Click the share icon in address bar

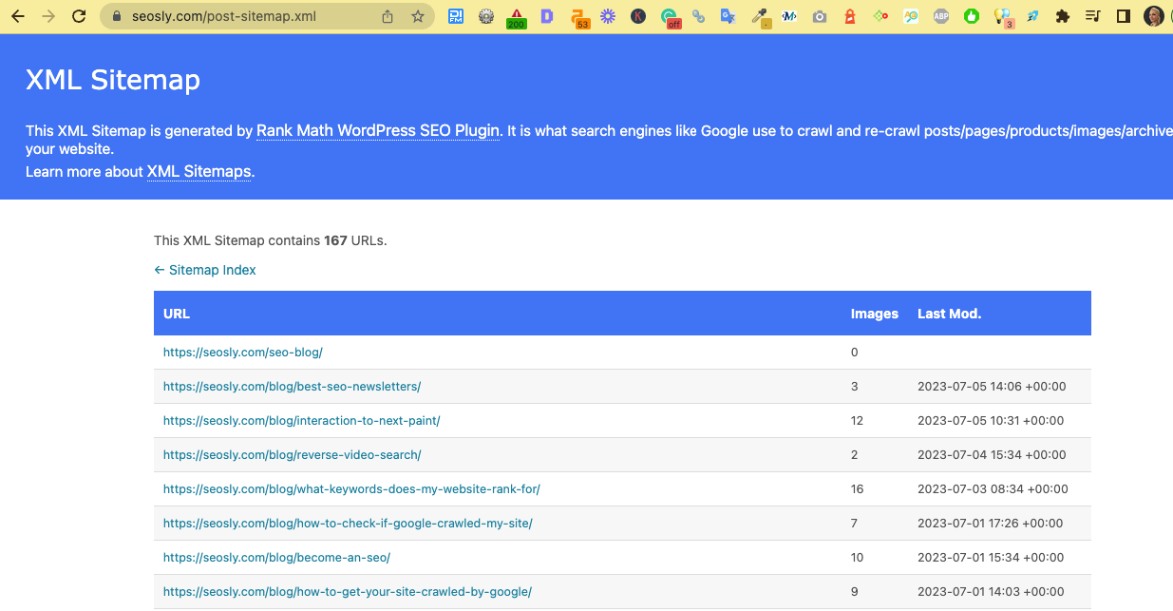click(x=388, y=16)
